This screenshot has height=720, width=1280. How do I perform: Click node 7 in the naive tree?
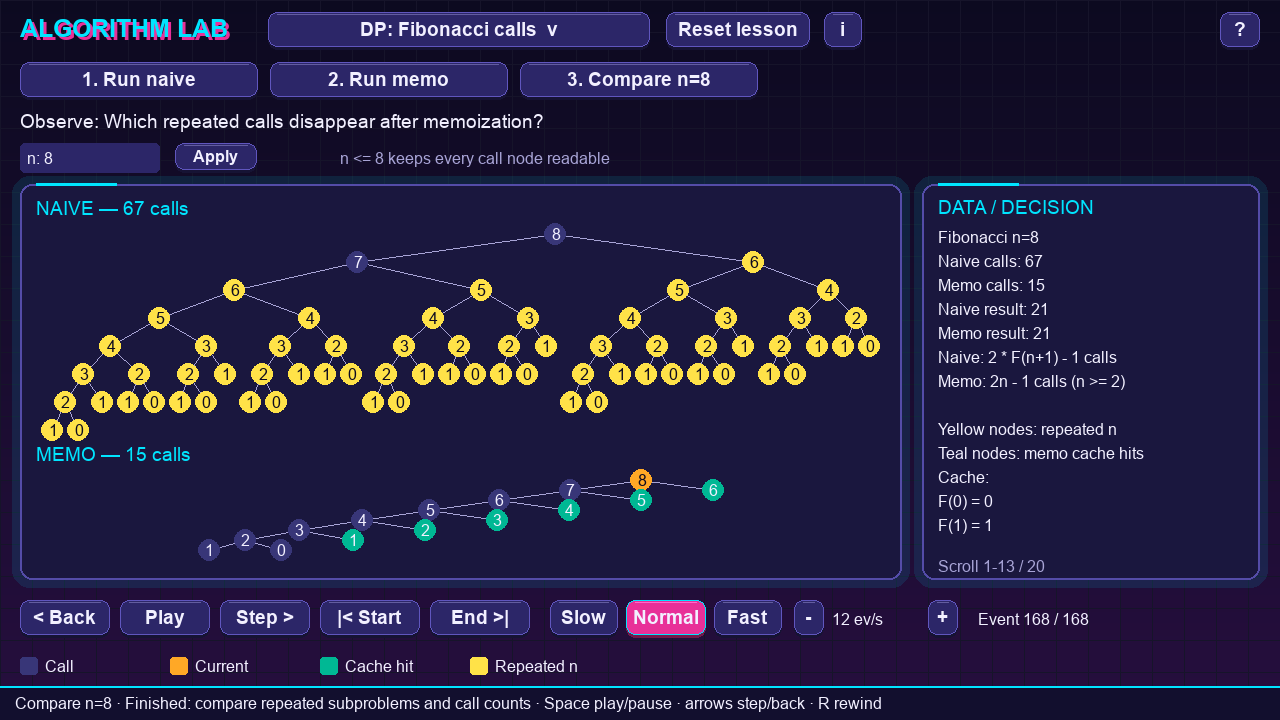click(357, 263)
